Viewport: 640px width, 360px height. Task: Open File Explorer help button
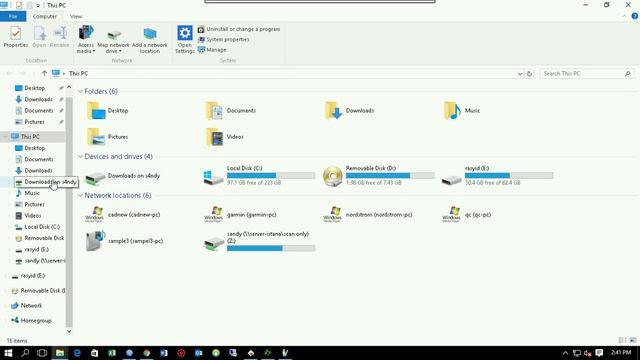click(x=634, y=16)
